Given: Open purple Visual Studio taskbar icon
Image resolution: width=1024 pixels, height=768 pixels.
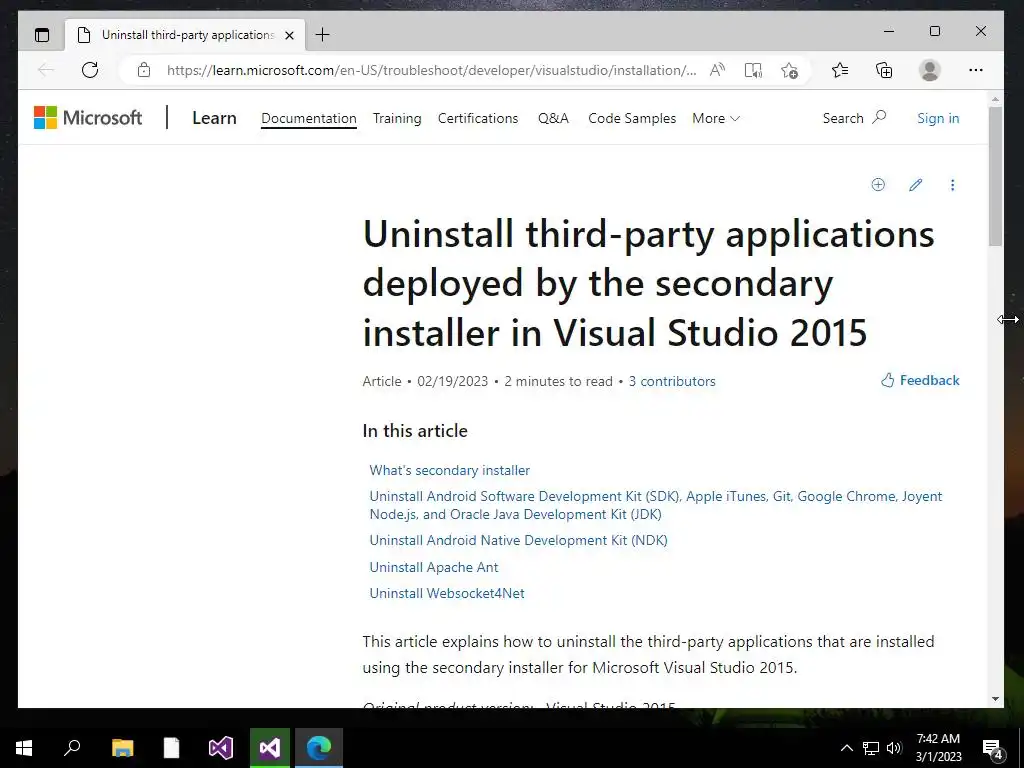Looking at the screenshot, I should tap(221, 748).
